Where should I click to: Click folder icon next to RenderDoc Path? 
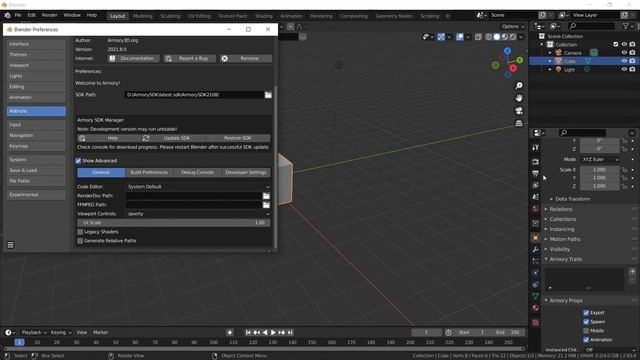[x=266, y=196]
